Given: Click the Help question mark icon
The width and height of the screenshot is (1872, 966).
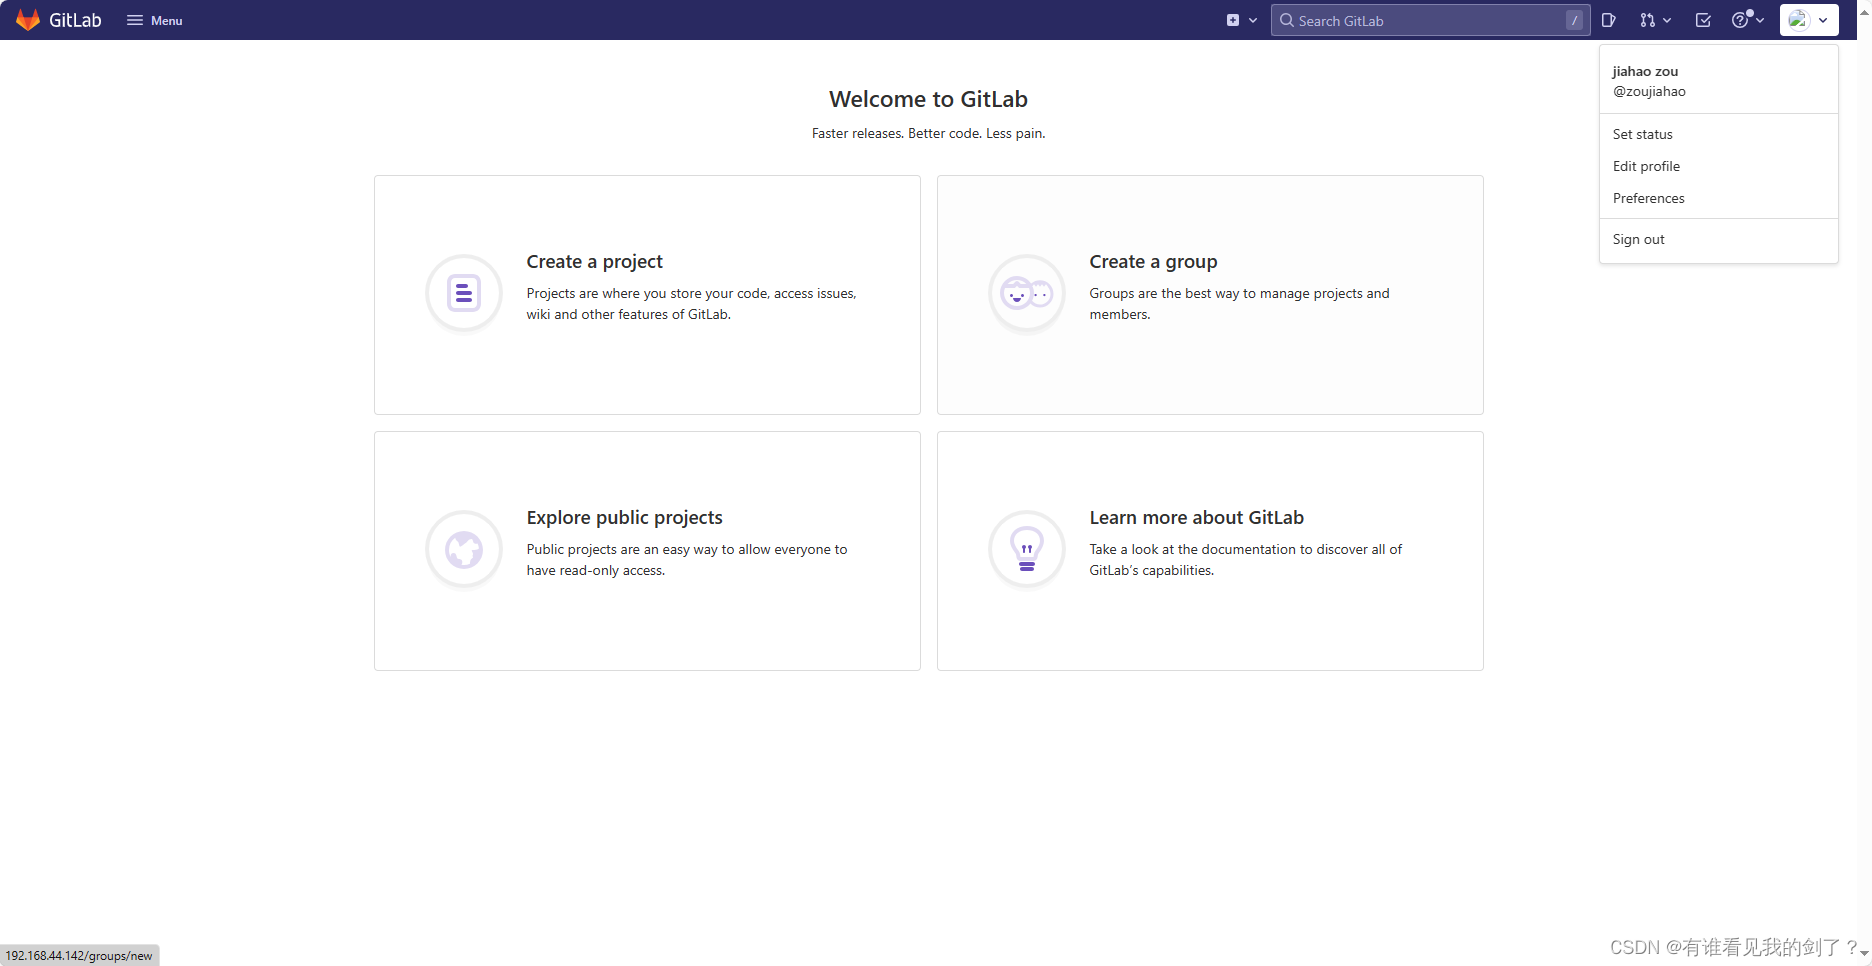Looking at the screenshot, I should [x=1741, y=19].
